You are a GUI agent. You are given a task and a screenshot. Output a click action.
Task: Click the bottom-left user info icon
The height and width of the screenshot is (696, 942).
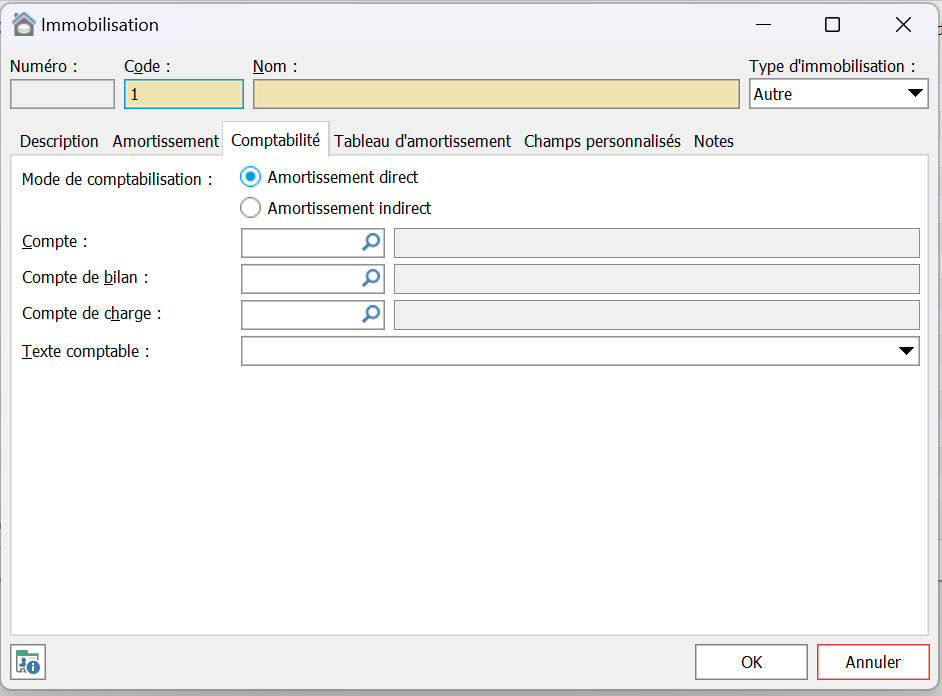[x=28, y=662]
